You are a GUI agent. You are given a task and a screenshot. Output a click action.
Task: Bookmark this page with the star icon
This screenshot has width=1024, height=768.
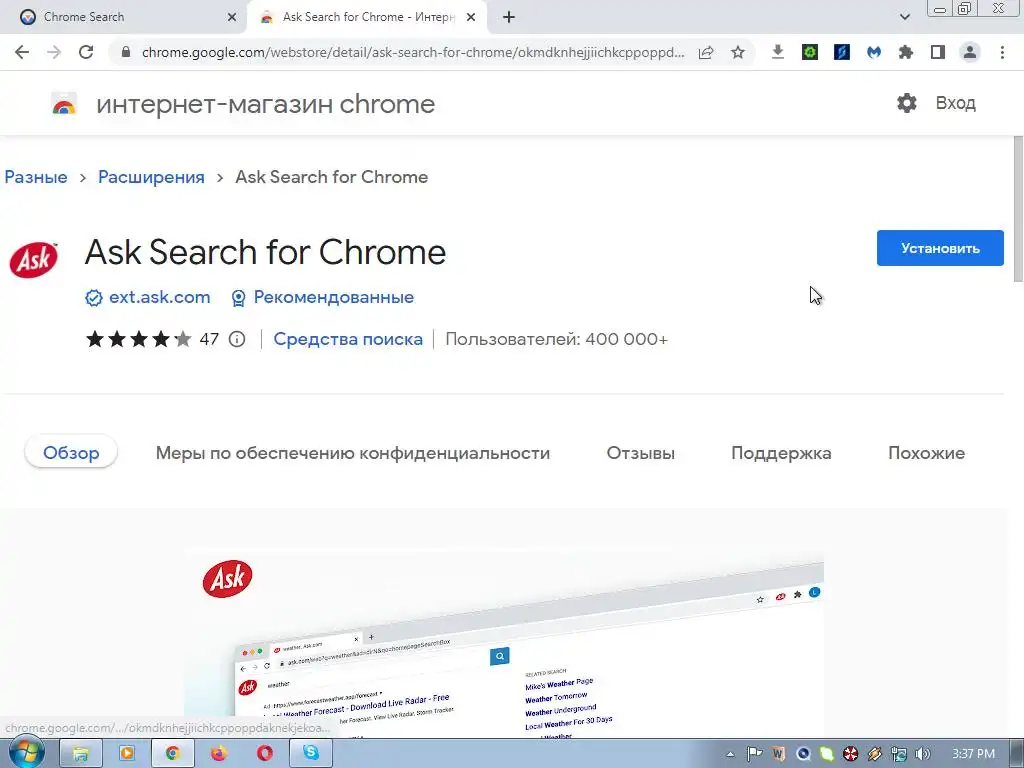tap(738, 52)
